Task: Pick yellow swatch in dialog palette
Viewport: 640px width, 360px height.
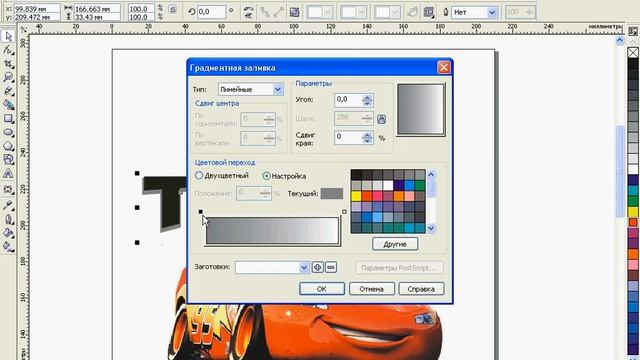Action: [356, 196]
